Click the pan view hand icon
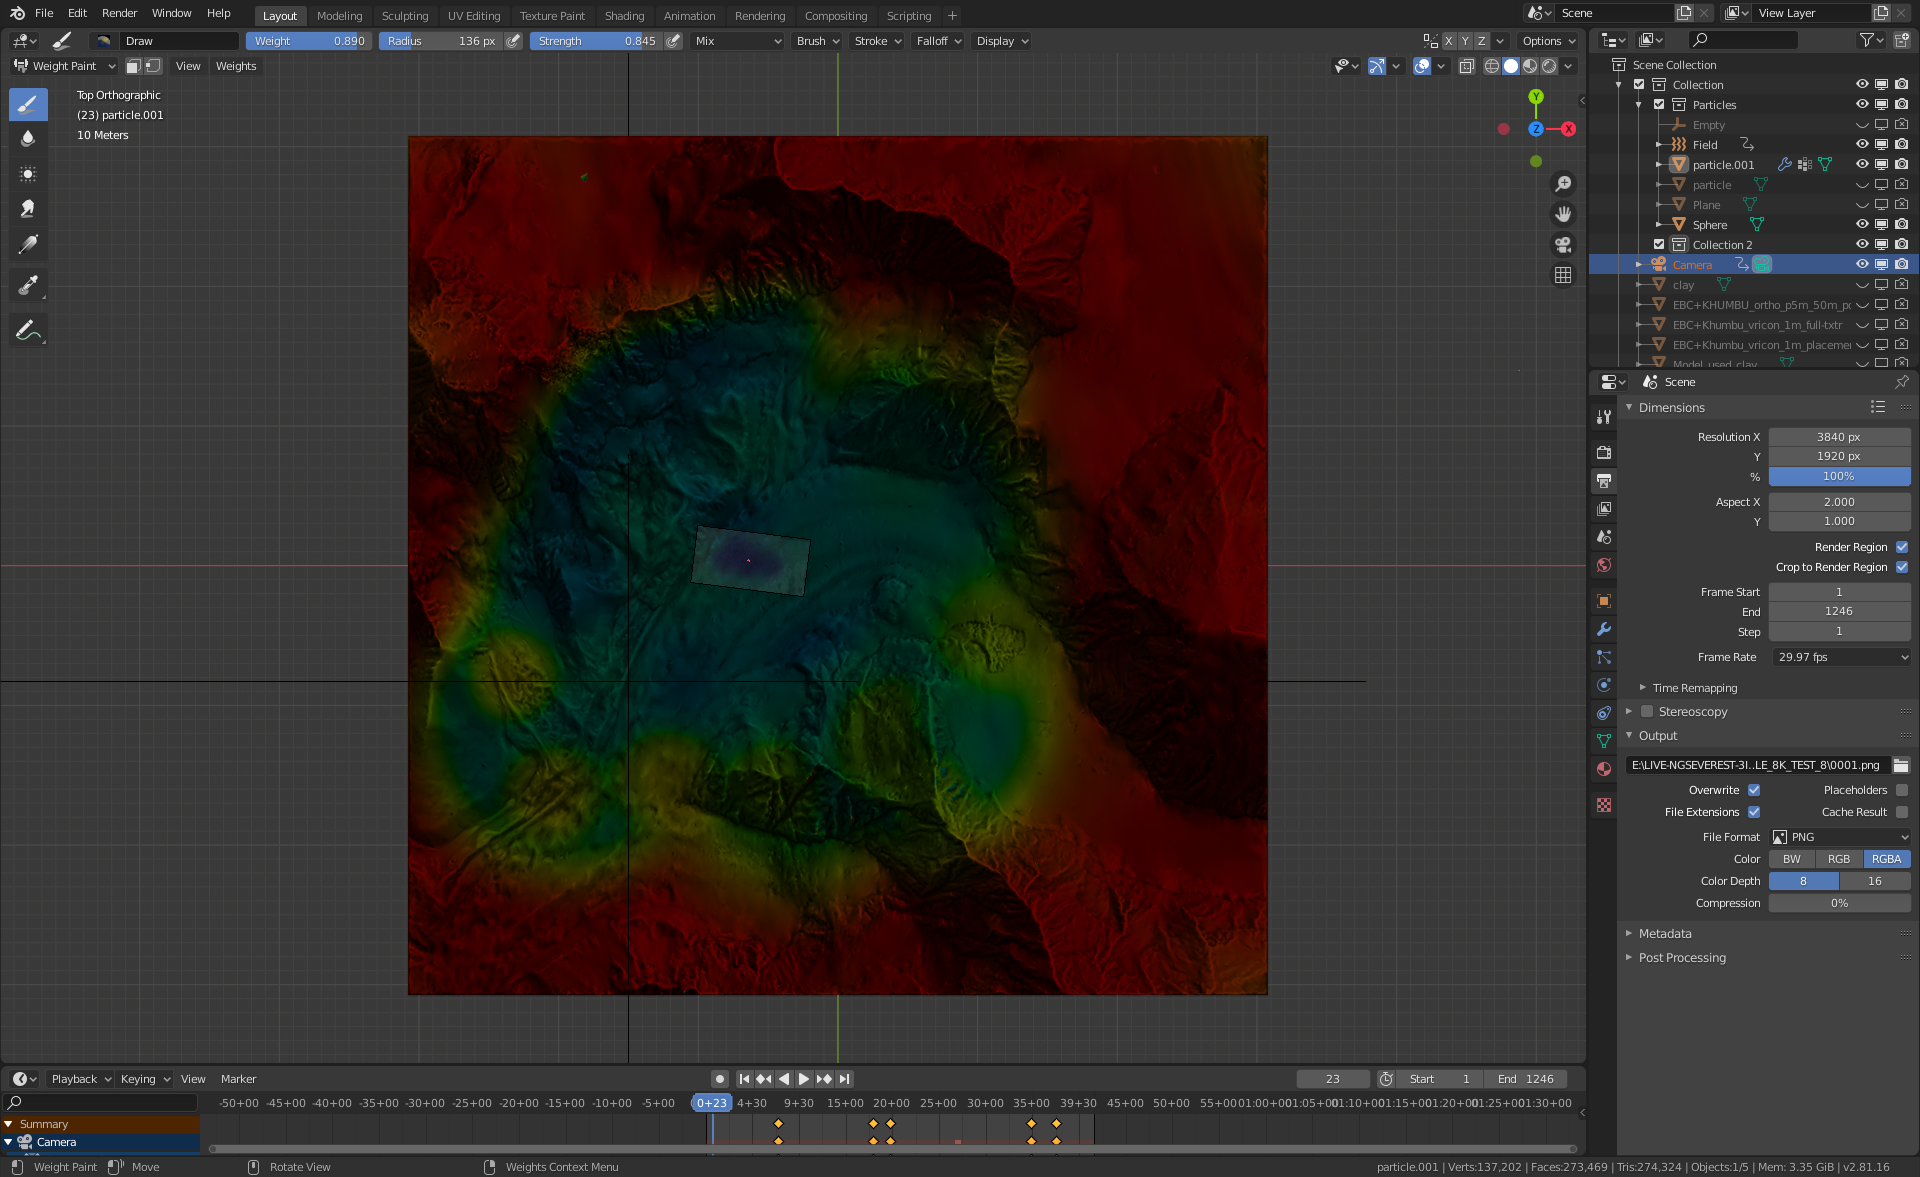This screenshot has width=1920, height=1177. coord(1563,214)
